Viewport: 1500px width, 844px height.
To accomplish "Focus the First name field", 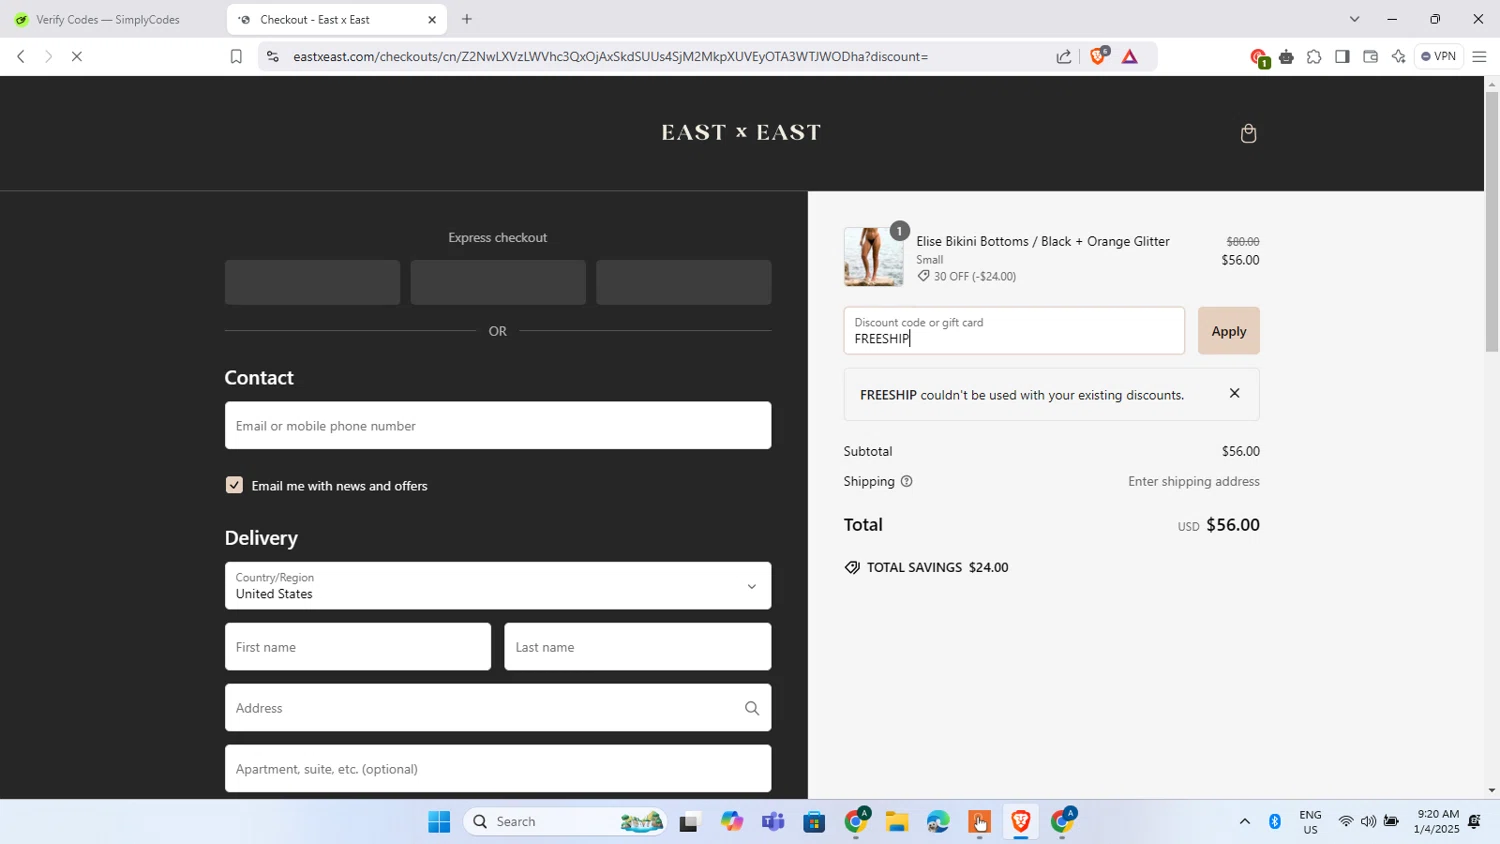I will (x=358, y=647).
